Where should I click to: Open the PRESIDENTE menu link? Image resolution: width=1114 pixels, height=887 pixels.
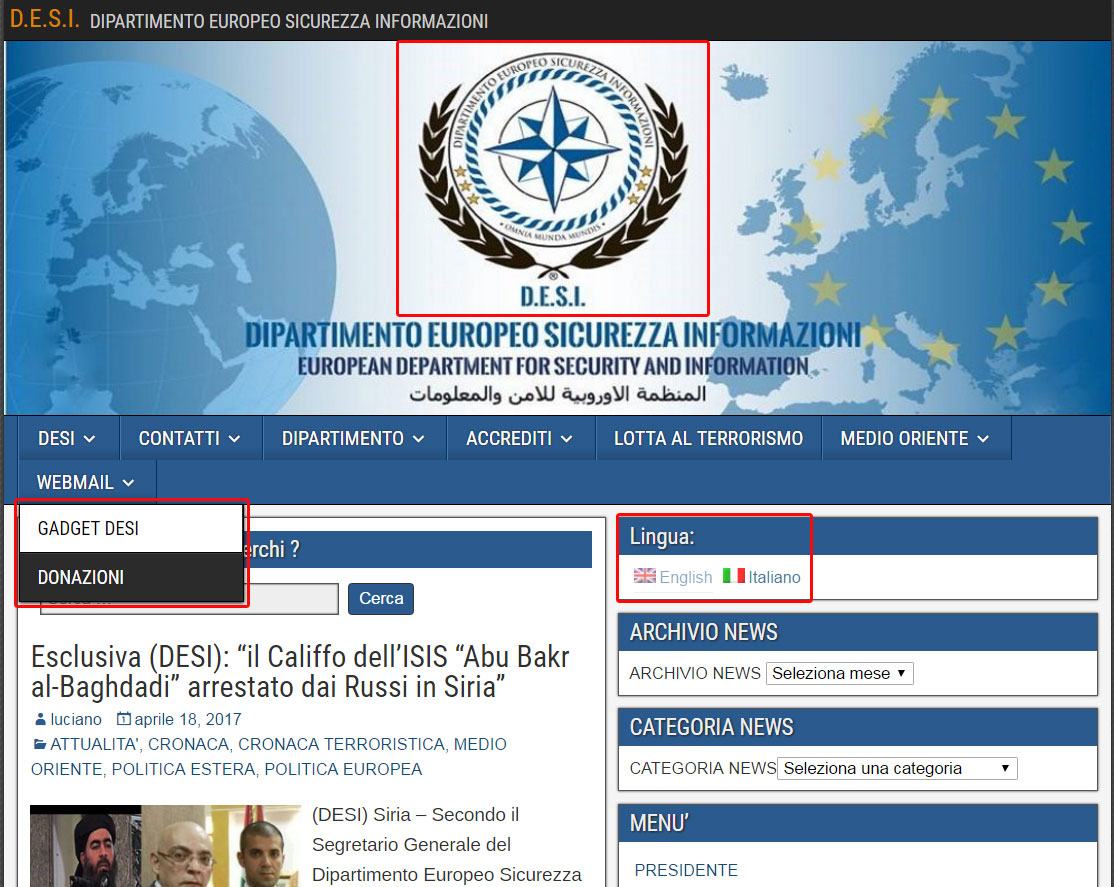(686, 870)
